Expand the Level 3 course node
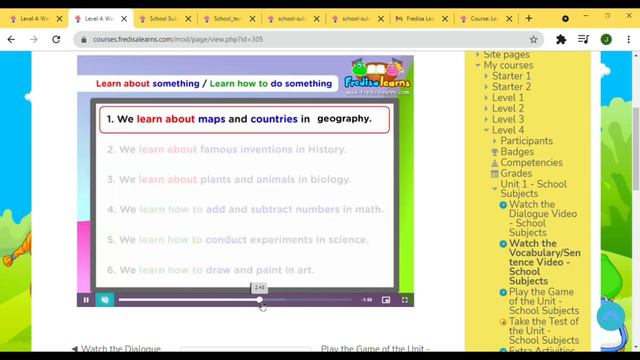Viewport: 640px width, 360px height. coord(486,120)
